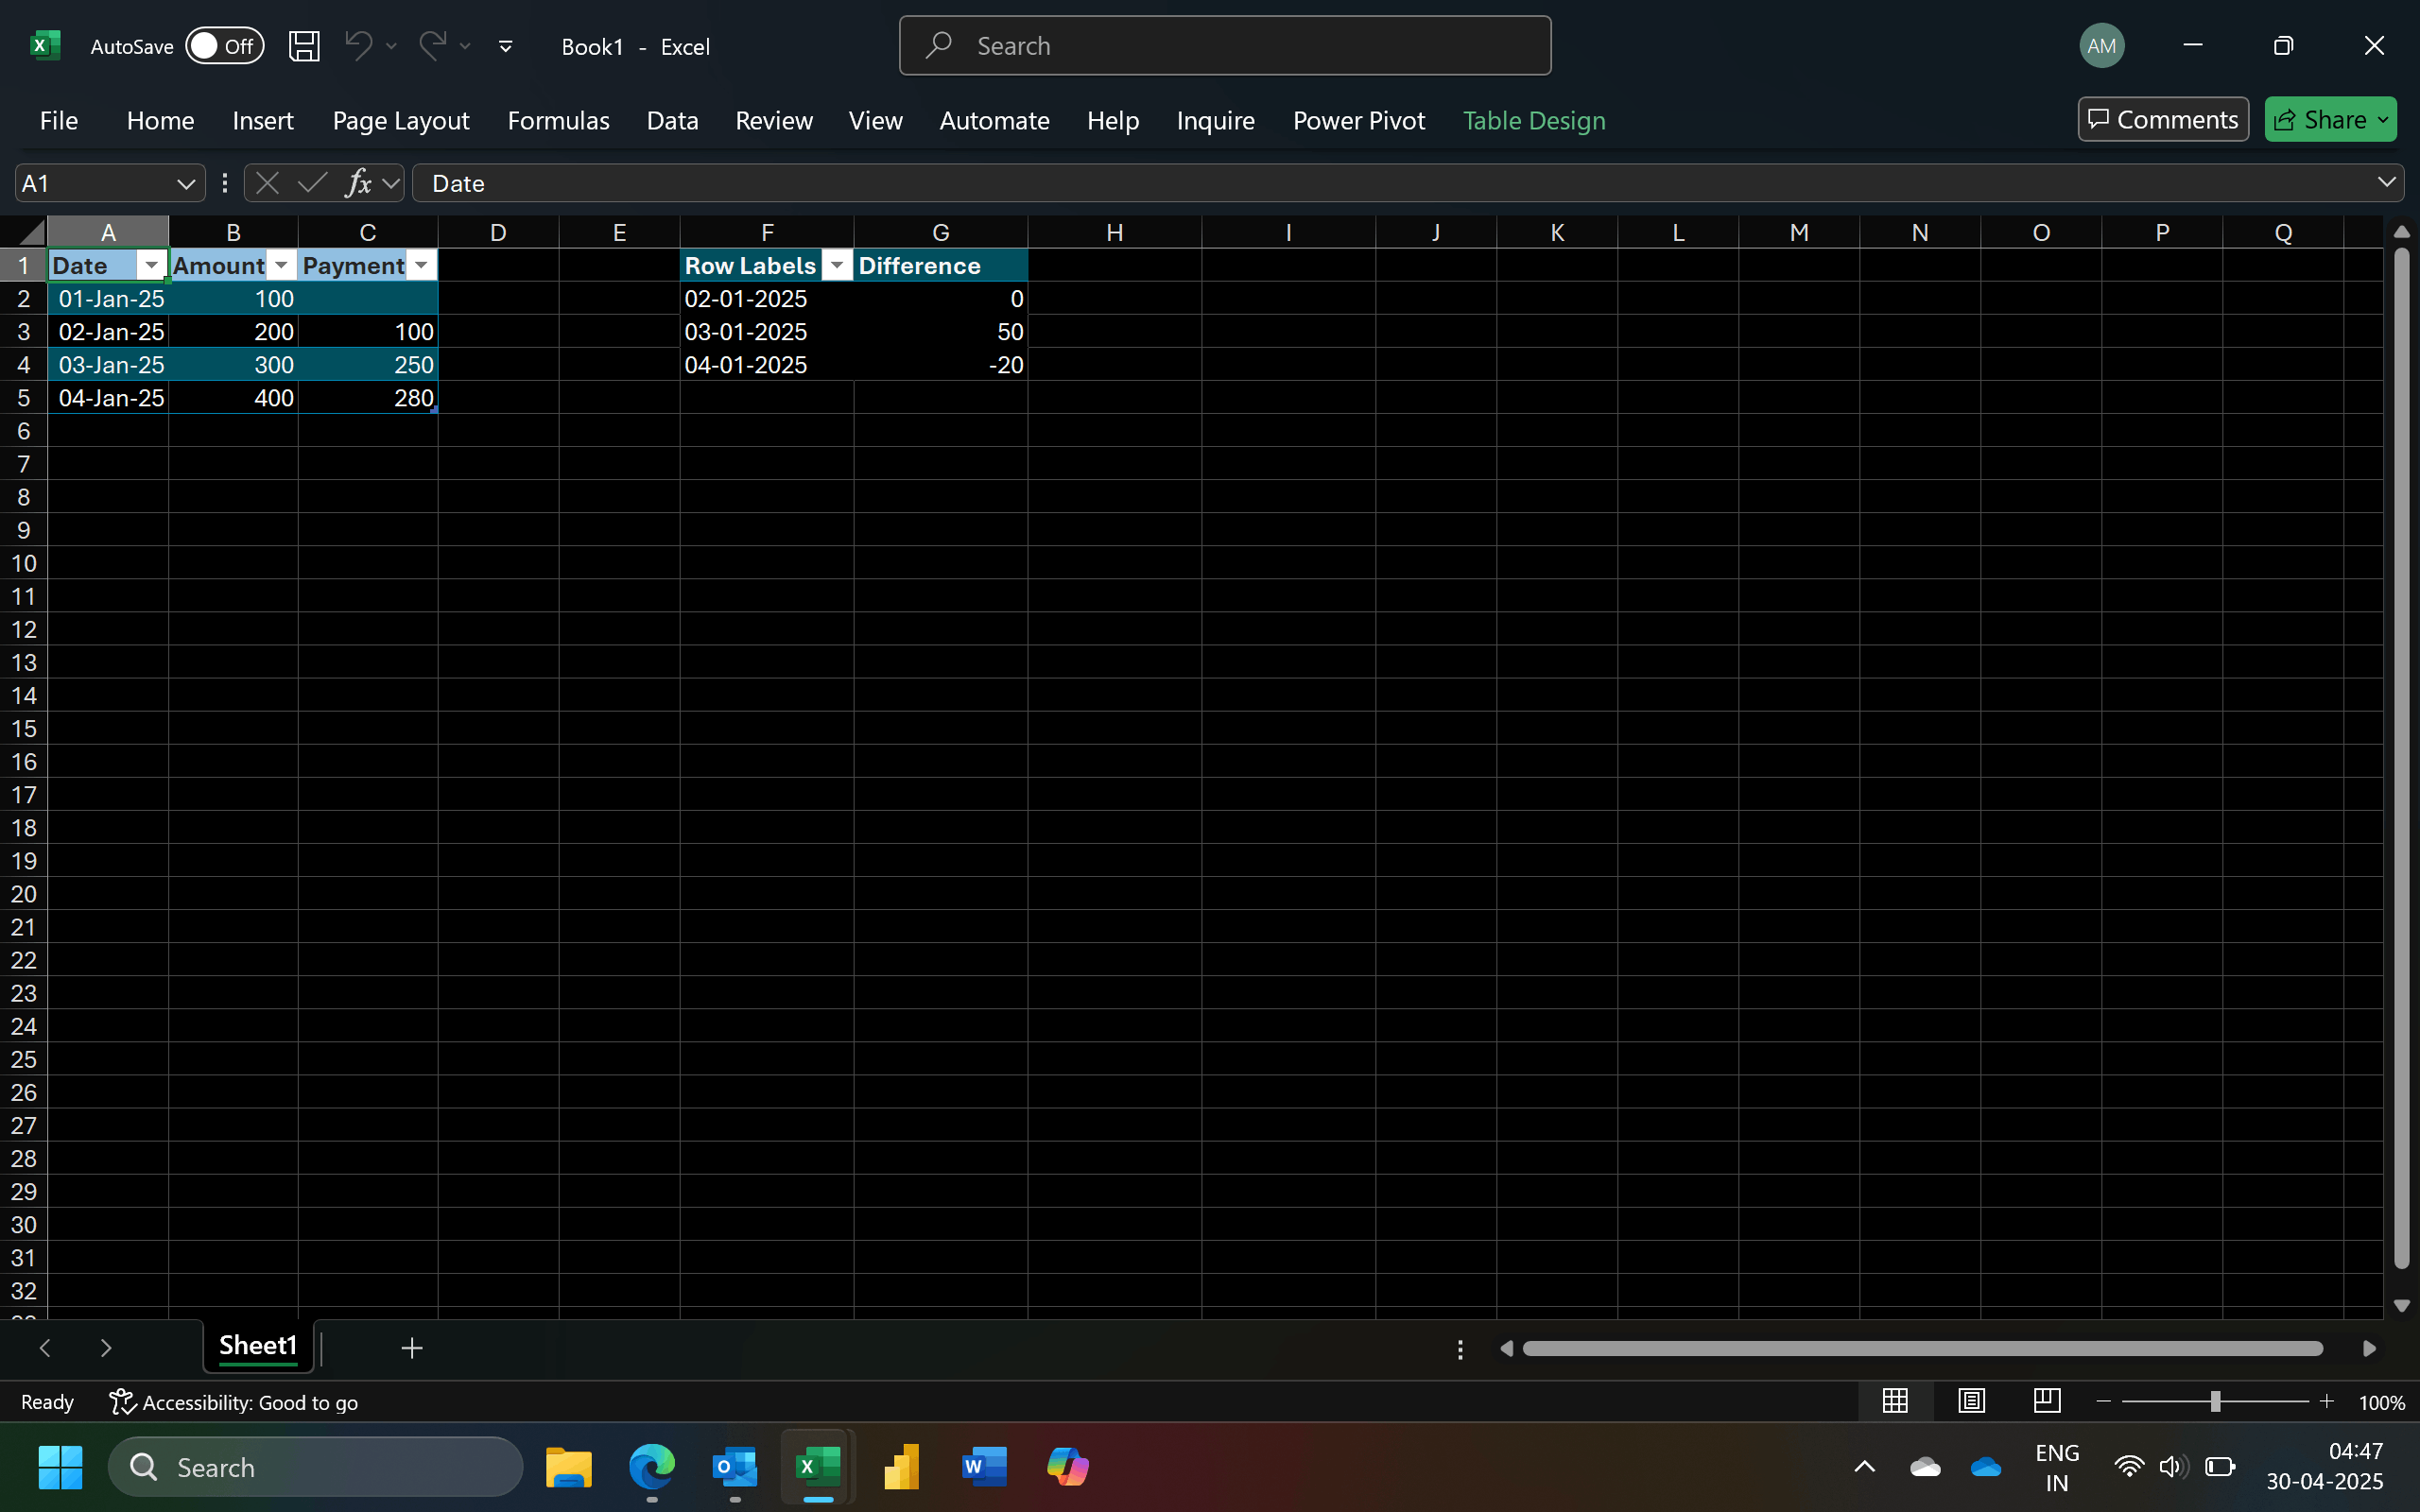2420x1512 pixels.
Task: Click the Select All corner triangle
Action: point(30,233)
